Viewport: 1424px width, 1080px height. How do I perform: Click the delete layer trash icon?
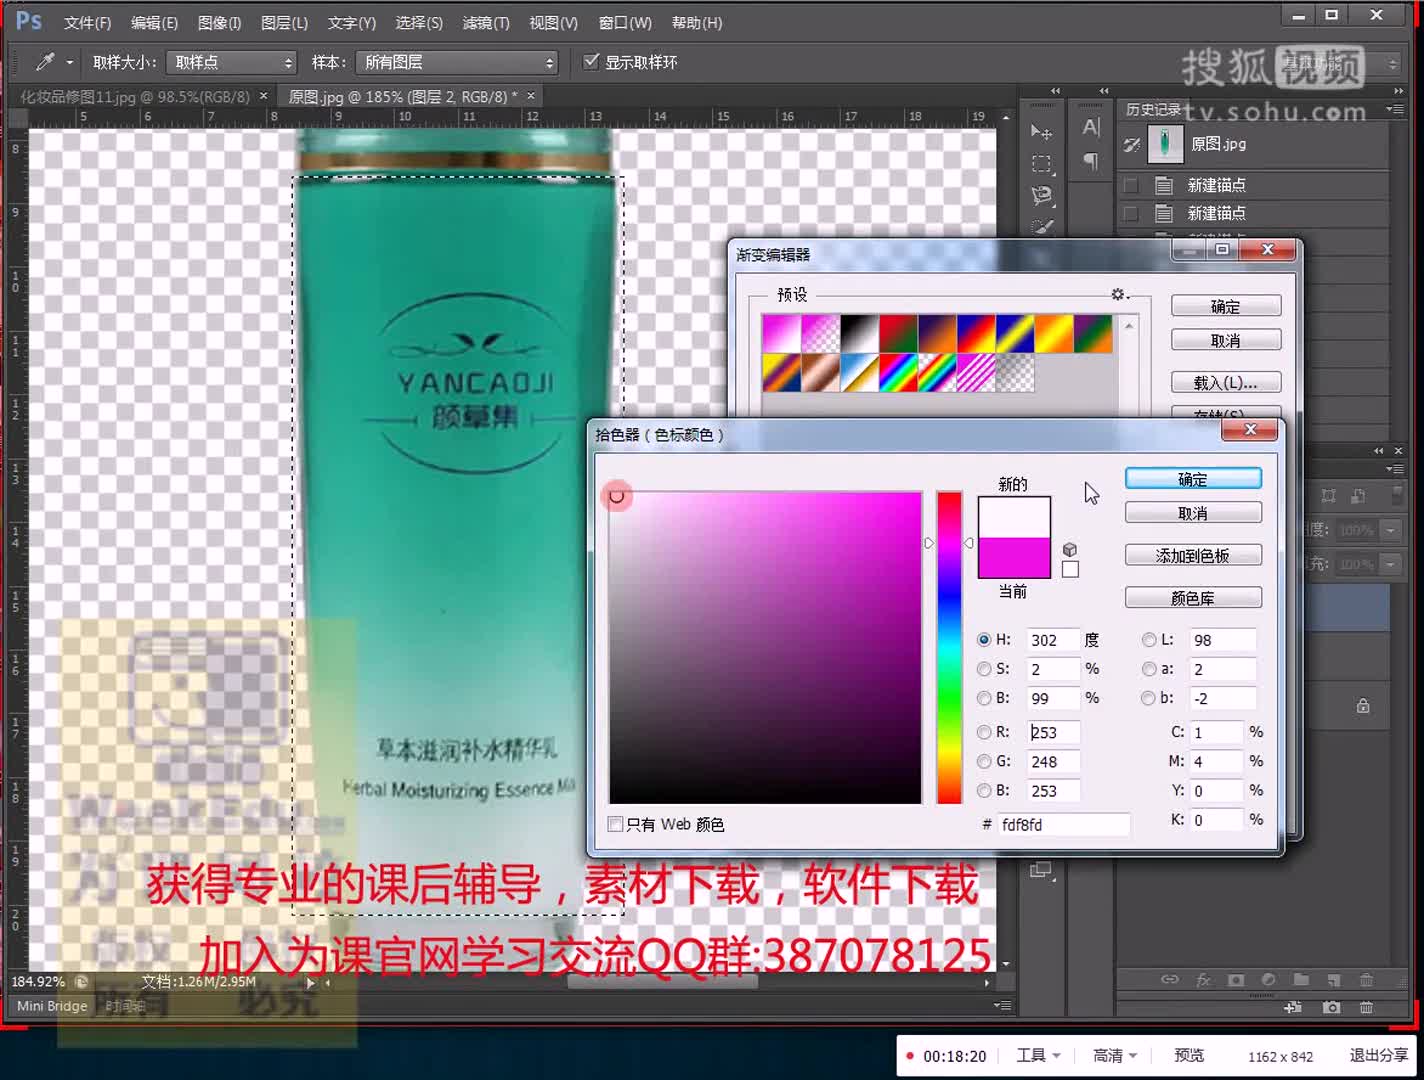point(1366,980)
